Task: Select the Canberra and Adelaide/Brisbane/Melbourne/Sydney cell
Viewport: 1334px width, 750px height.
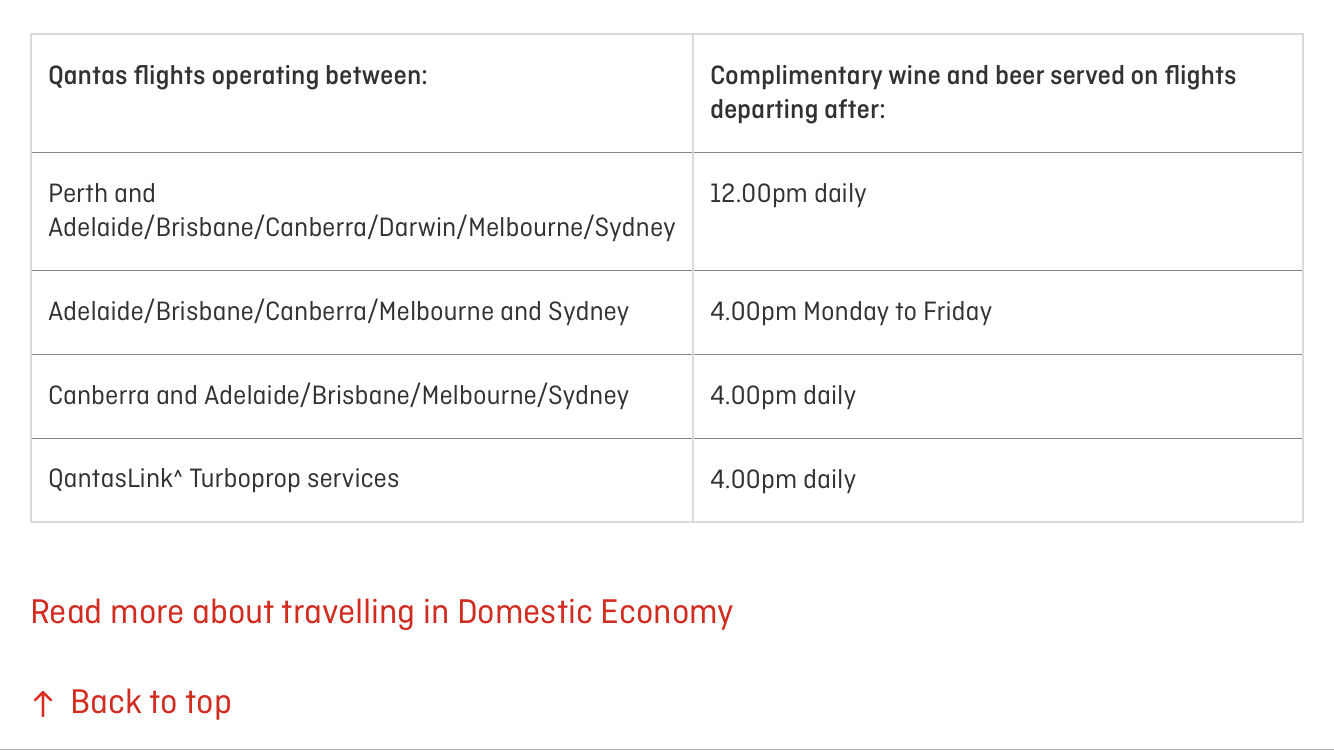Action: [362, 397]
